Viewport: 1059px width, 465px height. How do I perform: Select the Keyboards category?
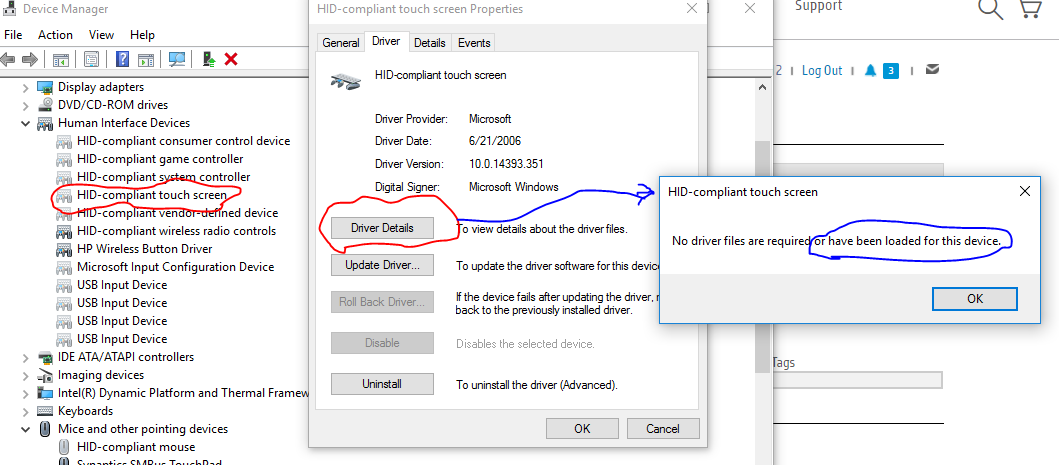[x=85, y=411]
